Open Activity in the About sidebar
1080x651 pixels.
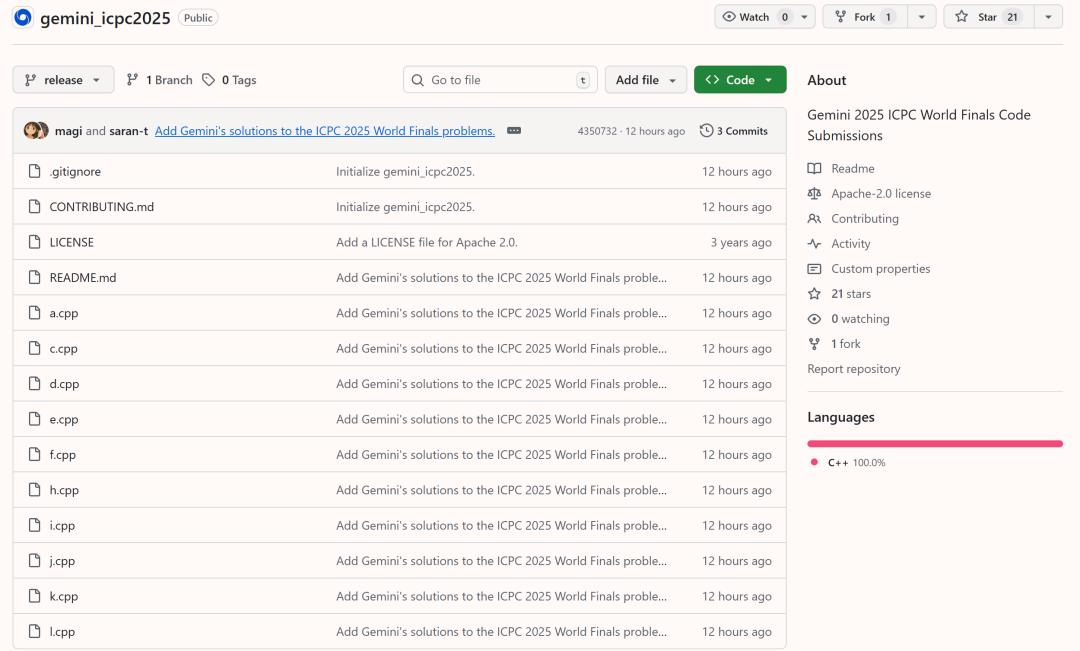(x=850, y=244)
